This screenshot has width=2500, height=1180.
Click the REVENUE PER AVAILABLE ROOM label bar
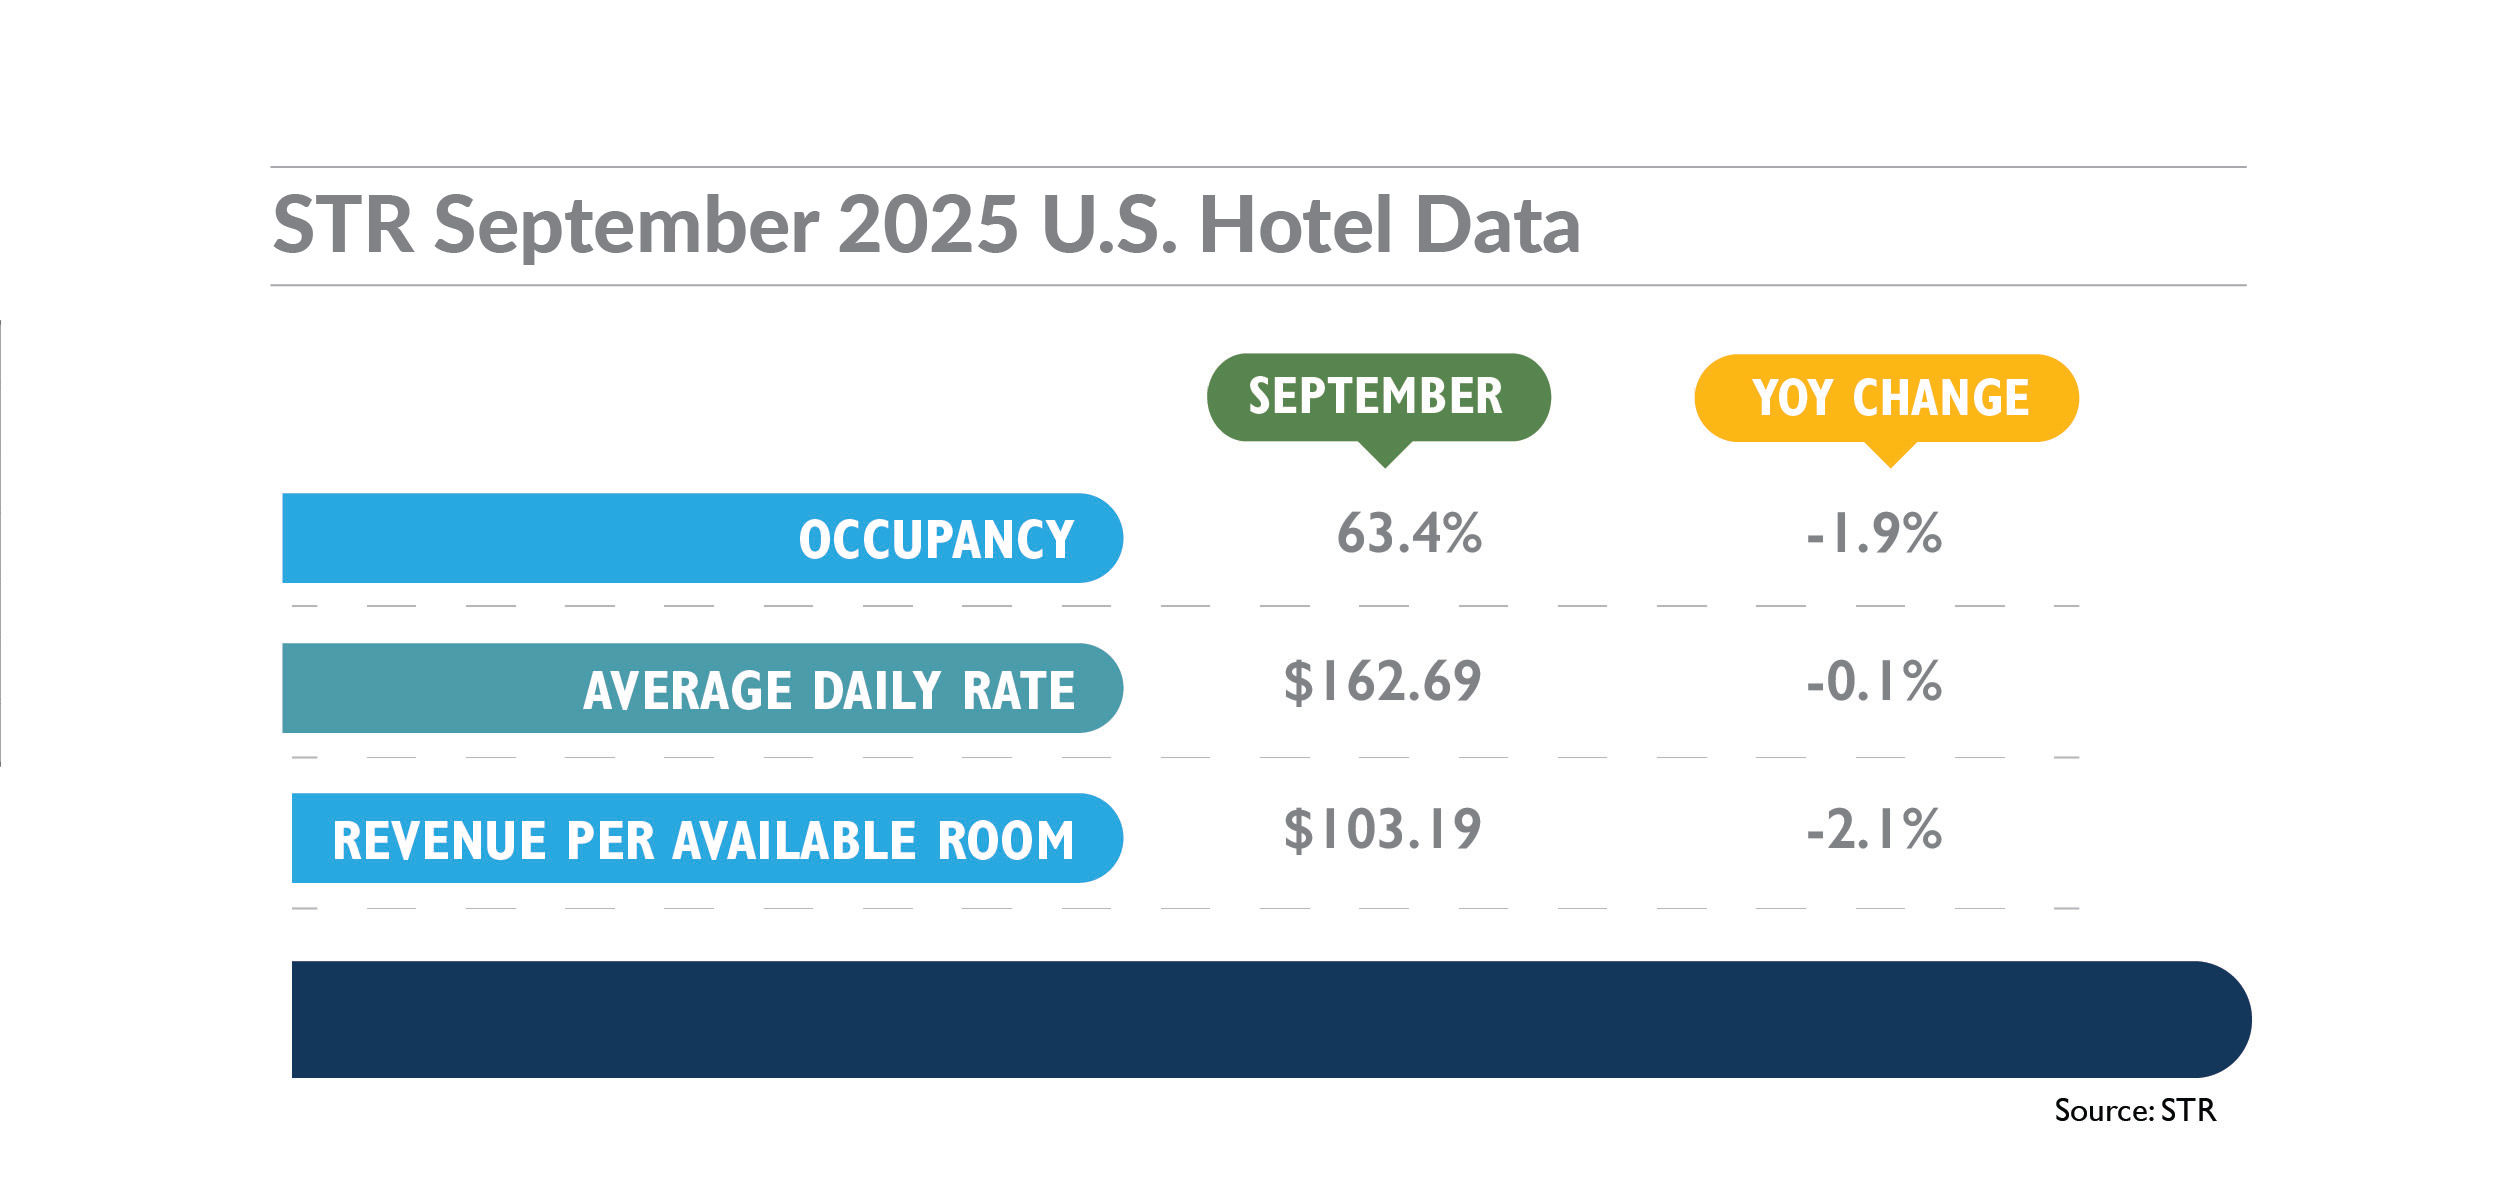tap(707, 838)
